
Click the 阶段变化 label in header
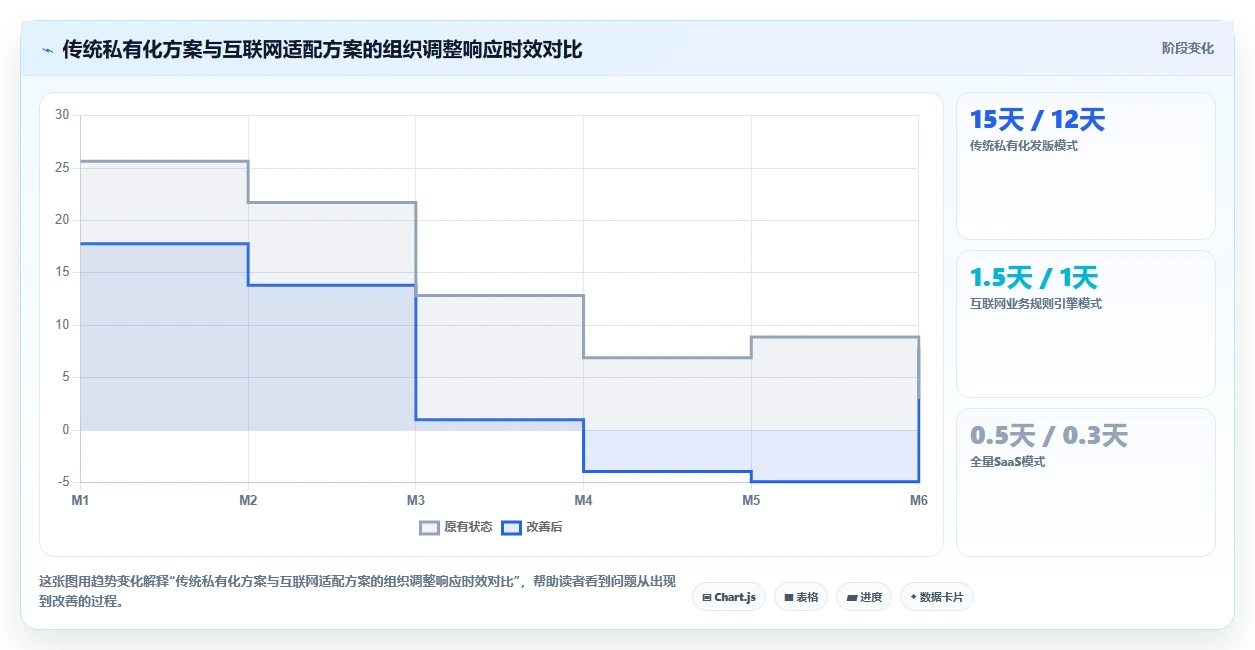coord(1188,48)
